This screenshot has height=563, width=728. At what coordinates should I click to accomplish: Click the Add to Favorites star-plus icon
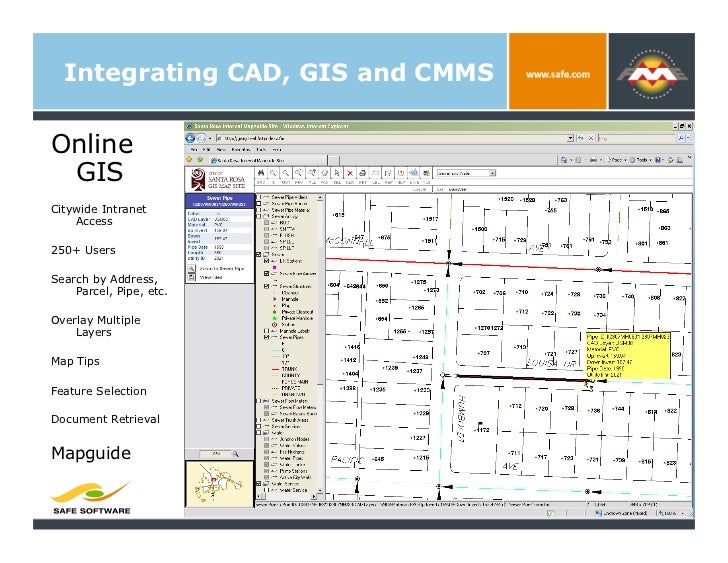(200, 160)
